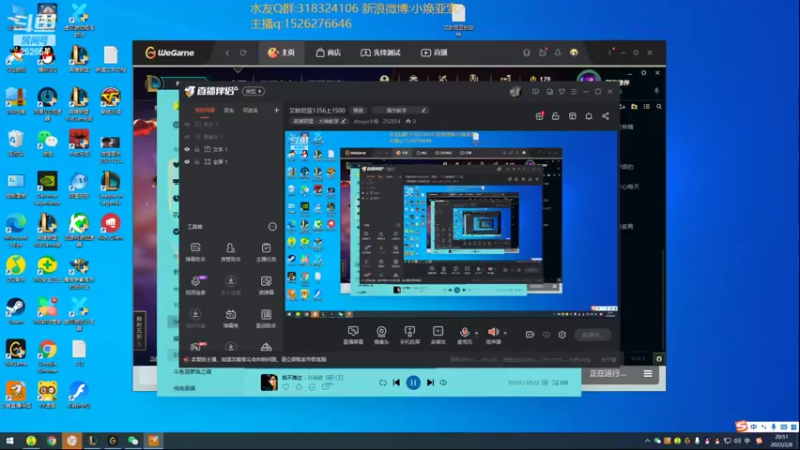
Task: Add a 直播屏幕 screen capture source
Action: click(x=353, y=335)
